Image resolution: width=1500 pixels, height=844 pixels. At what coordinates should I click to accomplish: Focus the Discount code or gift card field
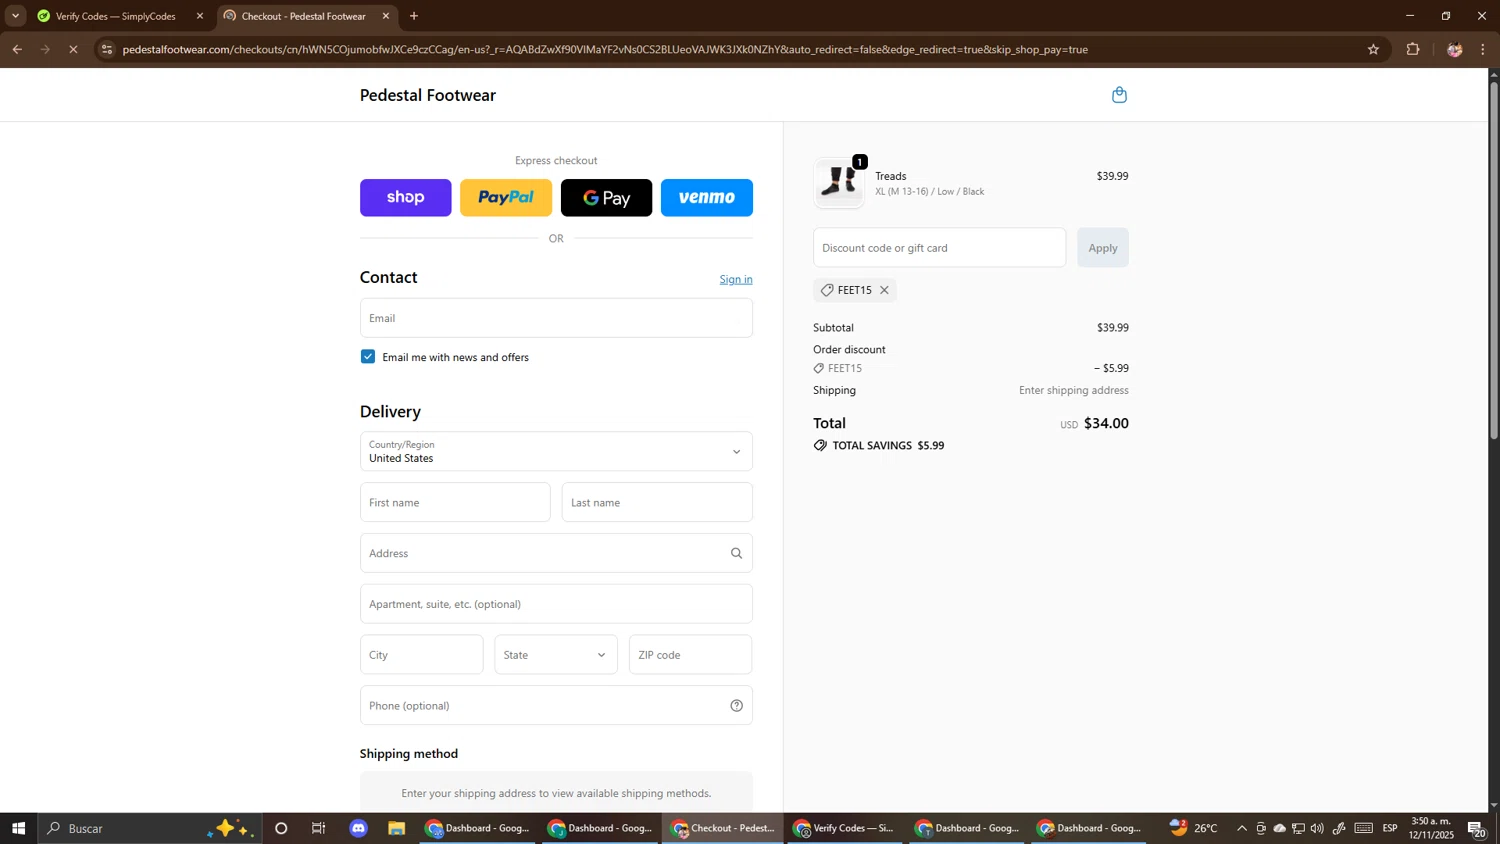tap(939, 248)
